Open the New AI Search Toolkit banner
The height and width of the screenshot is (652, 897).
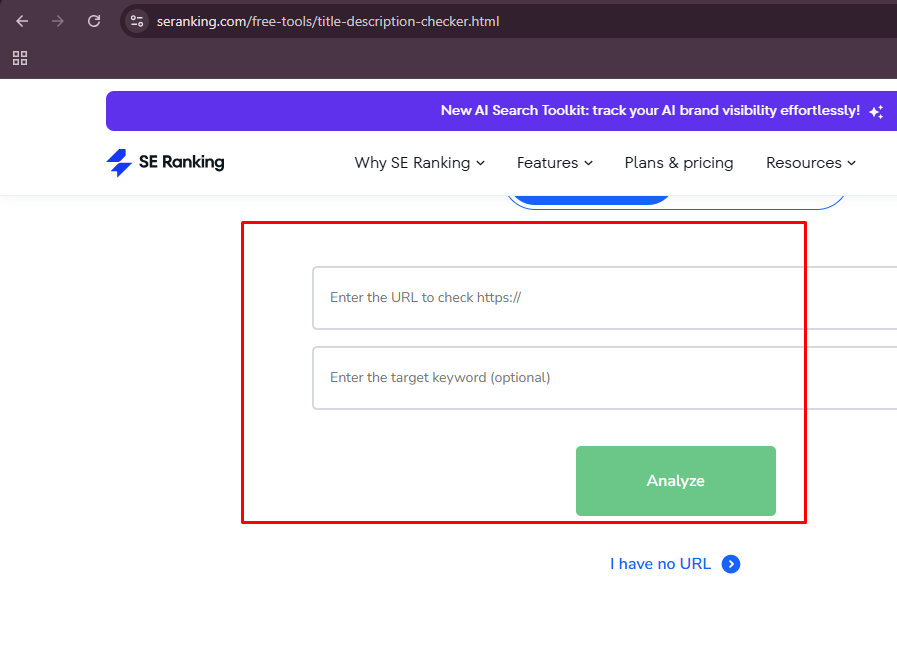coord(650,111)
